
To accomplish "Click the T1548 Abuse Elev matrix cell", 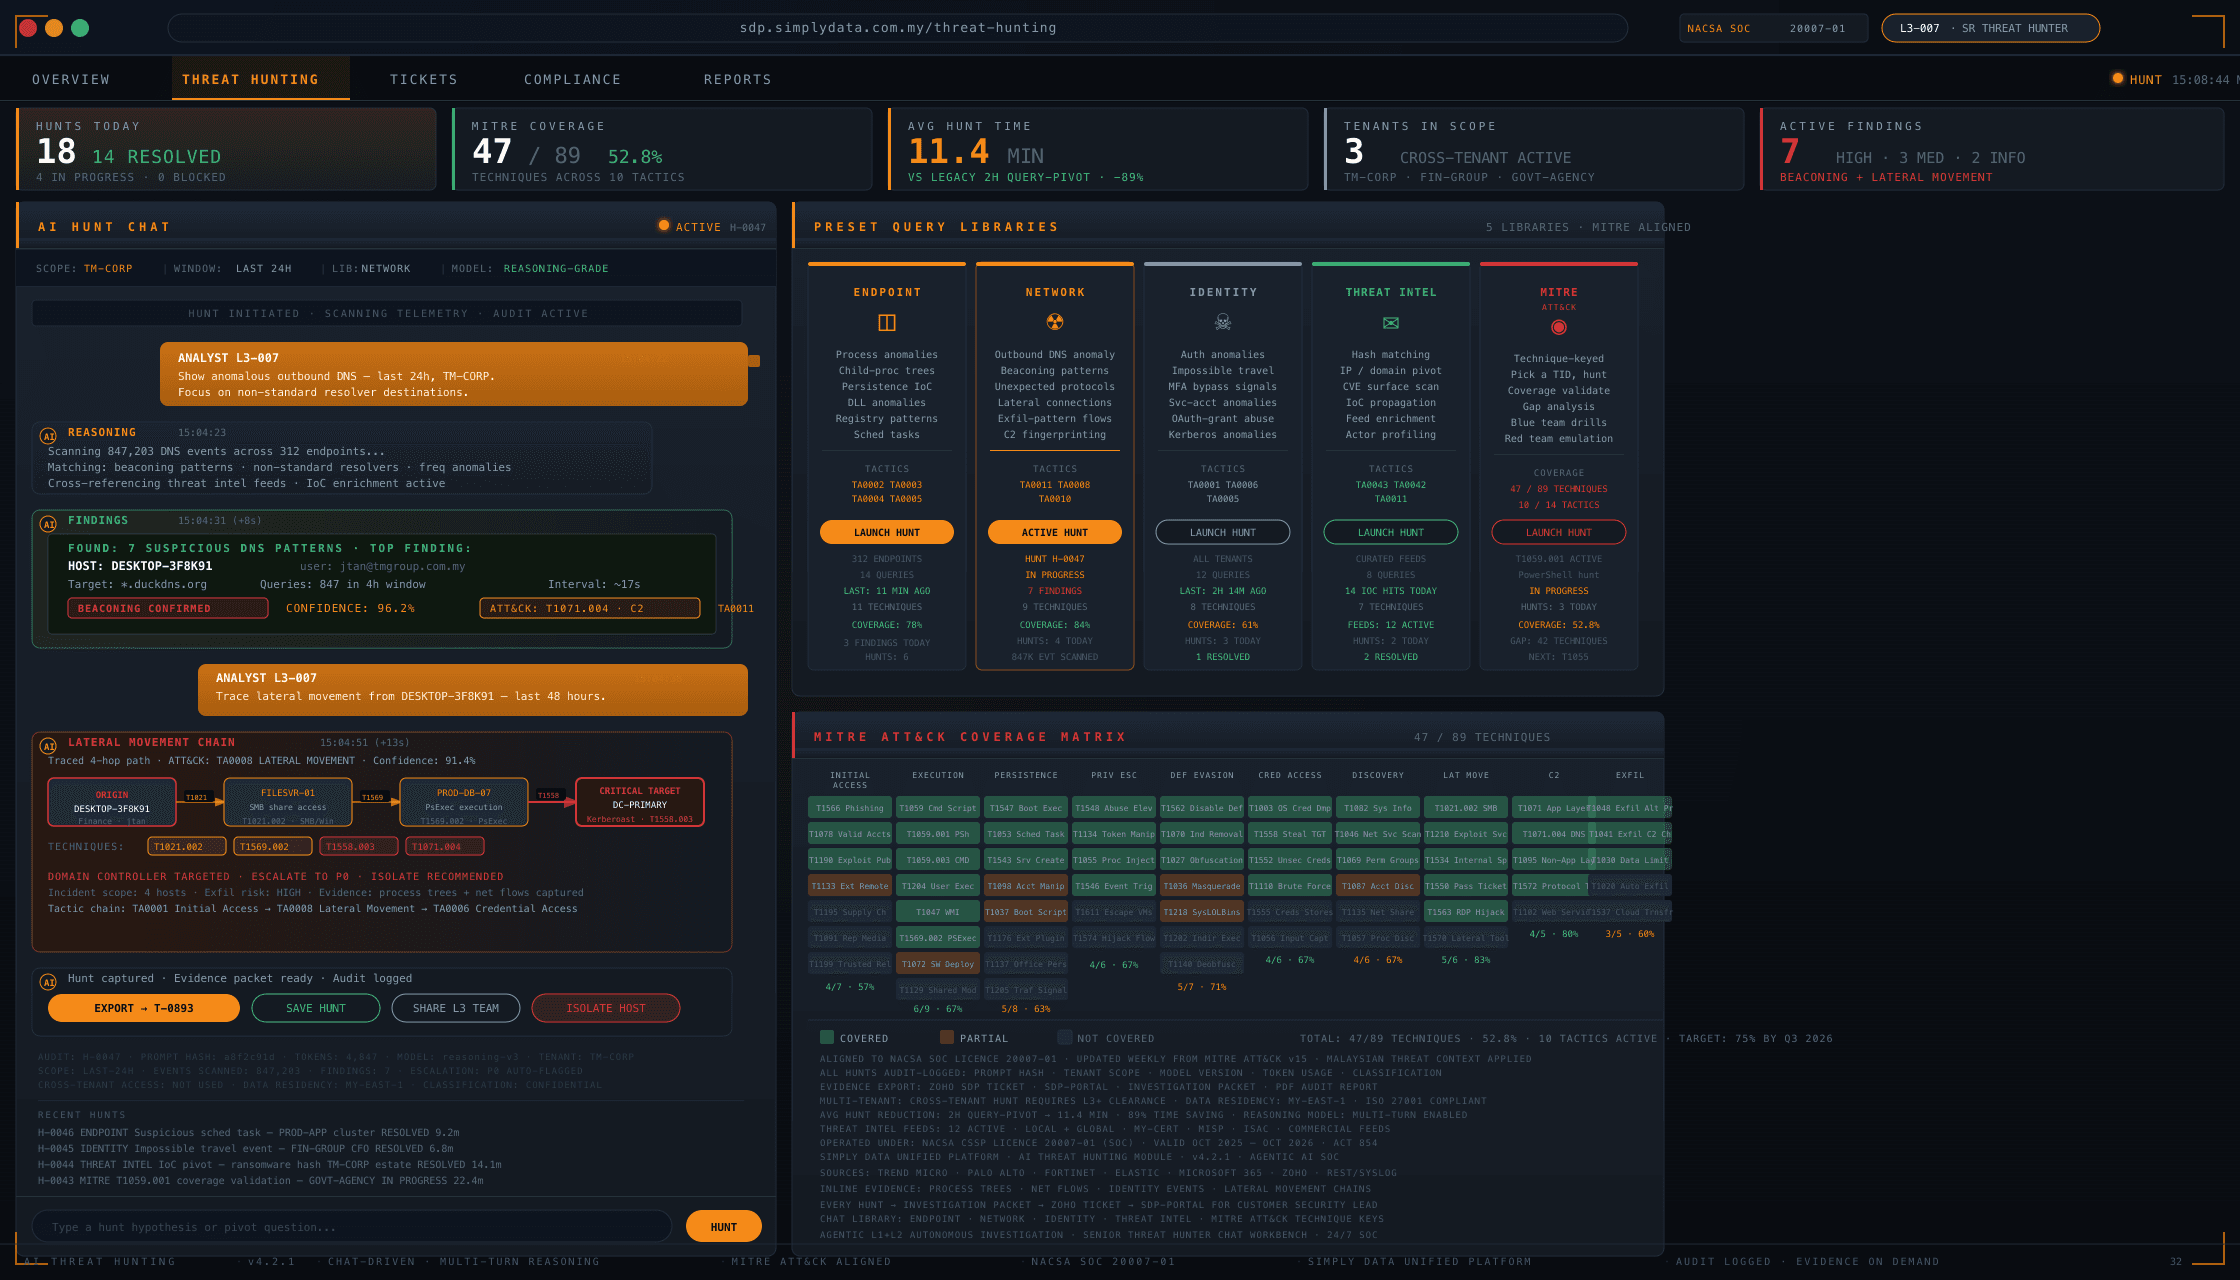I will [1114, 808].
